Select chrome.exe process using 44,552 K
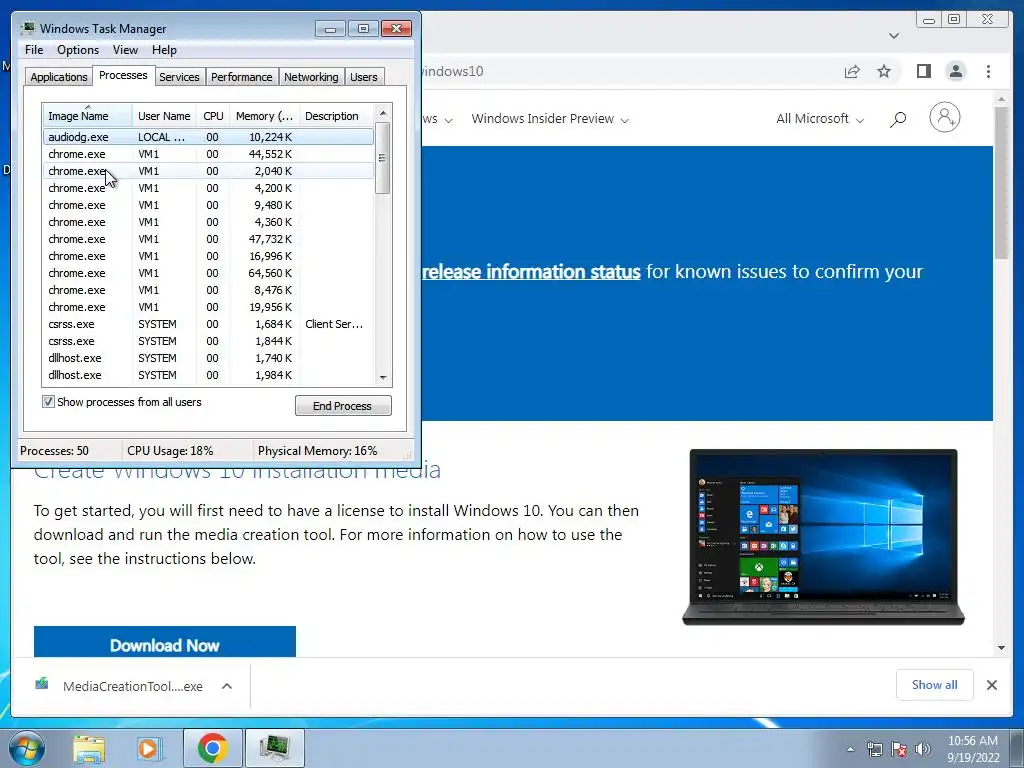 pyautogui.click(x=208, y=154)
